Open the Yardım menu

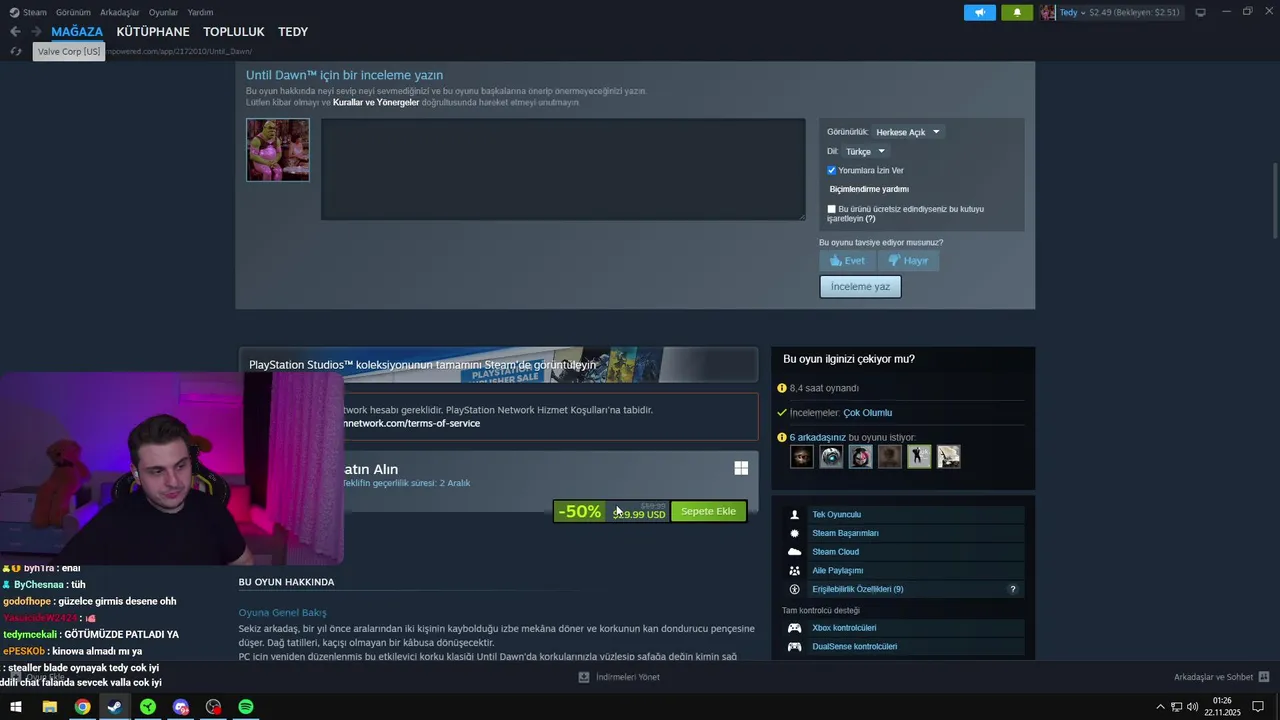[200, 12]
